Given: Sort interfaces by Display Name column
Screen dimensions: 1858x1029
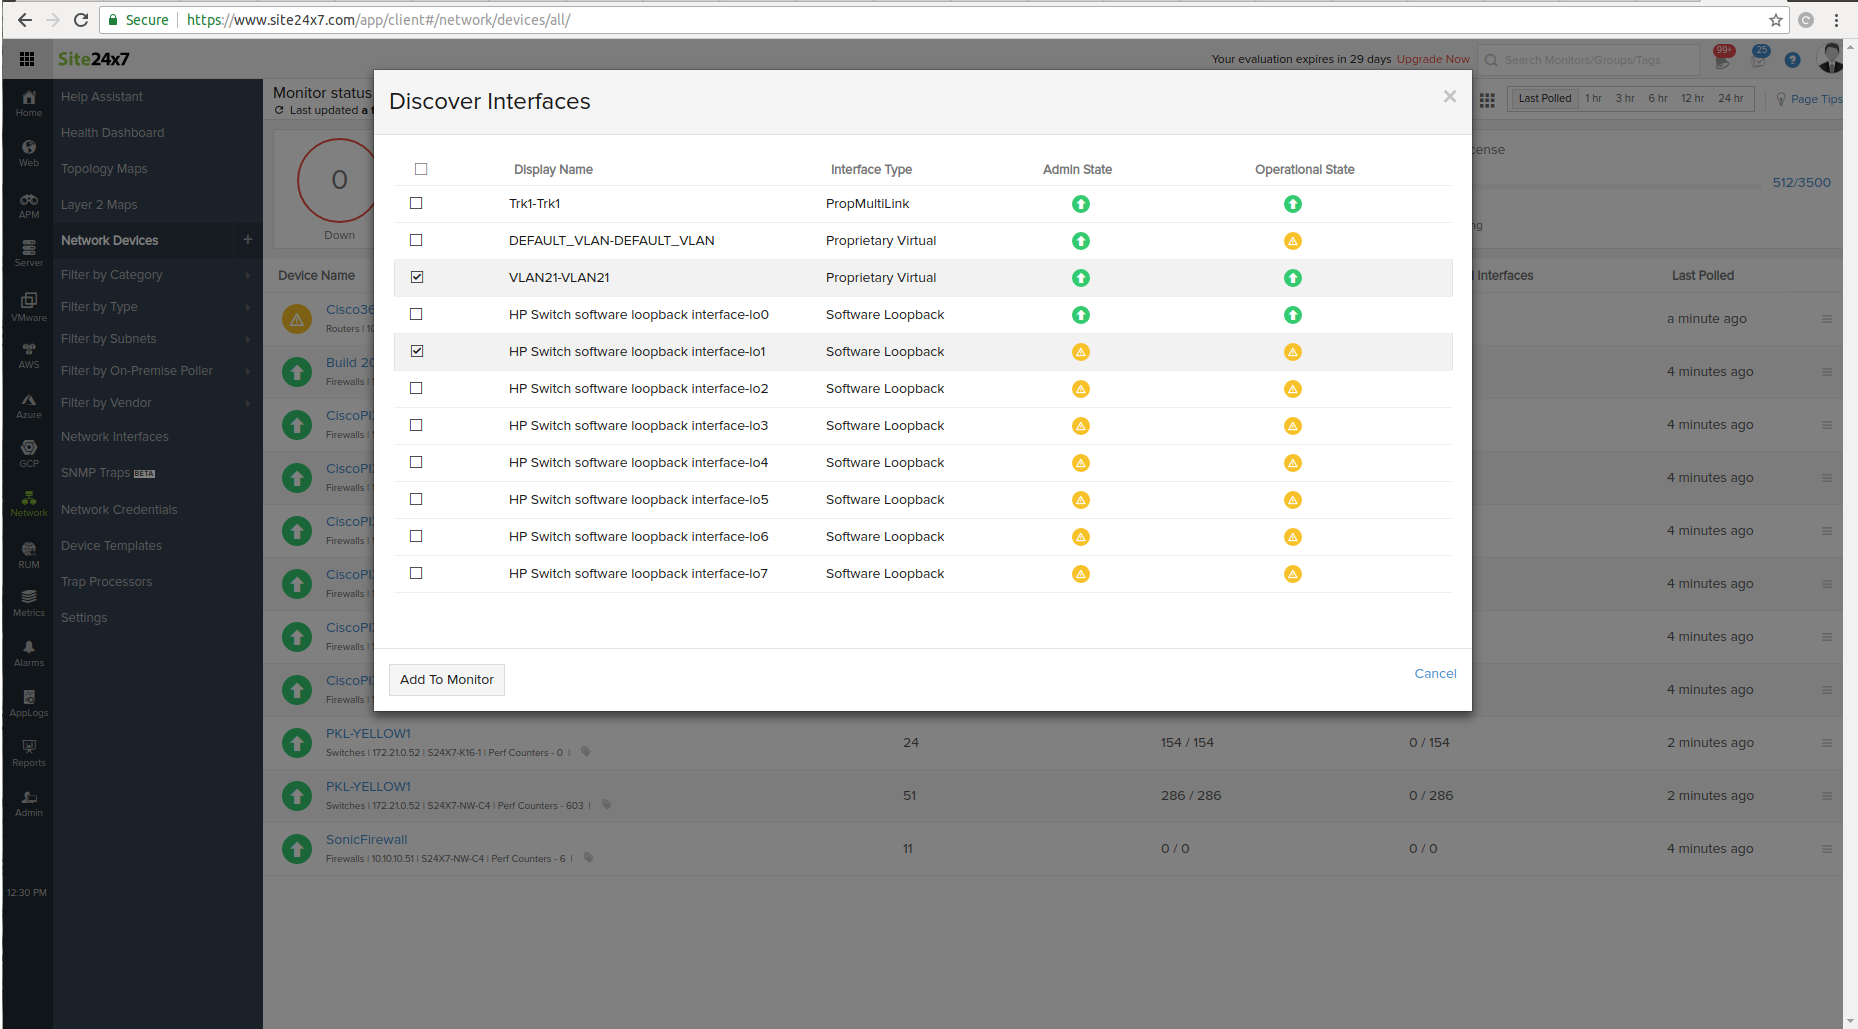Looking at the screenshot, I should (x=553, y=170).
